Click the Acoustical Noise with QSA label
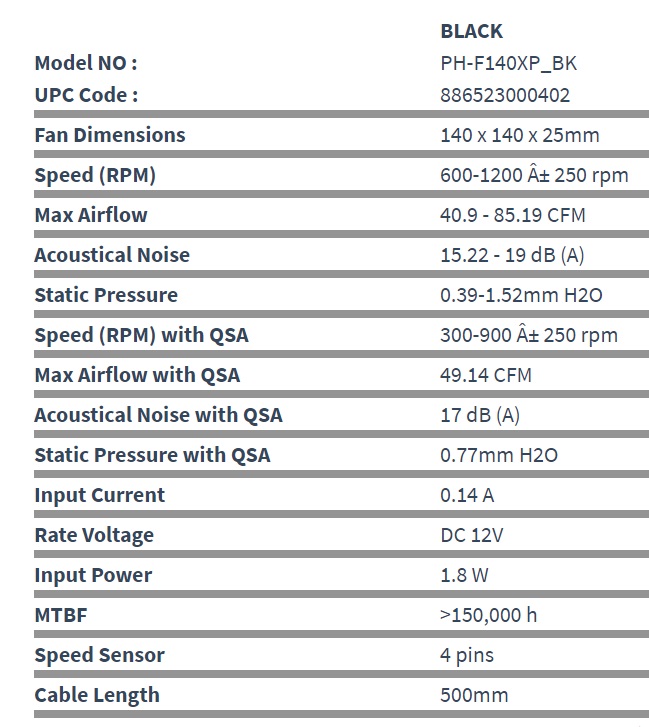649x727 pixels. (x=158, y=415)
